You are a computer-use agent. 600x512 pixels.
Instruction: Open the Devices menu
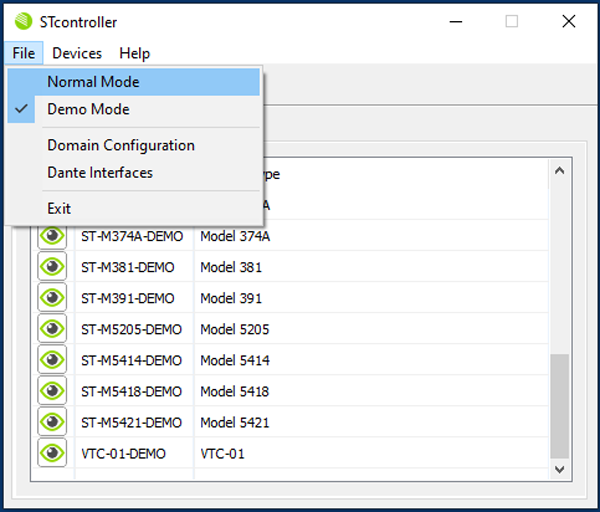point(77,53)
